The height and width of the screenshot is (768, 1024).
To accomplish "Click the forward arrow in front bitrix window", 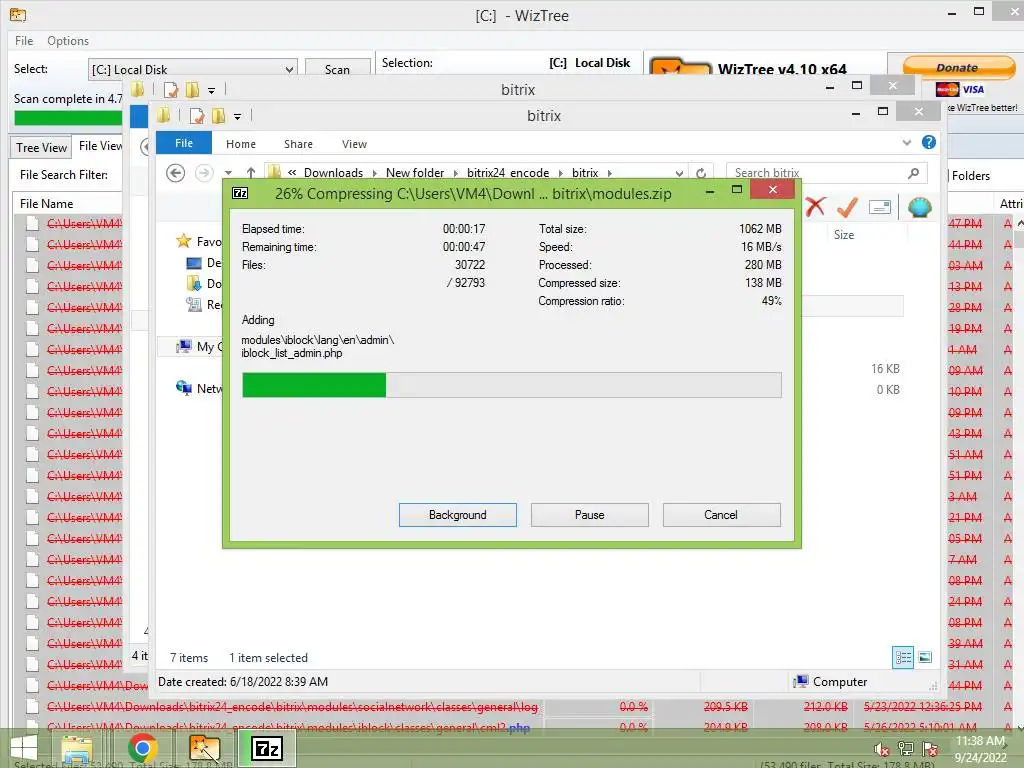I will [x=204, y=173].
